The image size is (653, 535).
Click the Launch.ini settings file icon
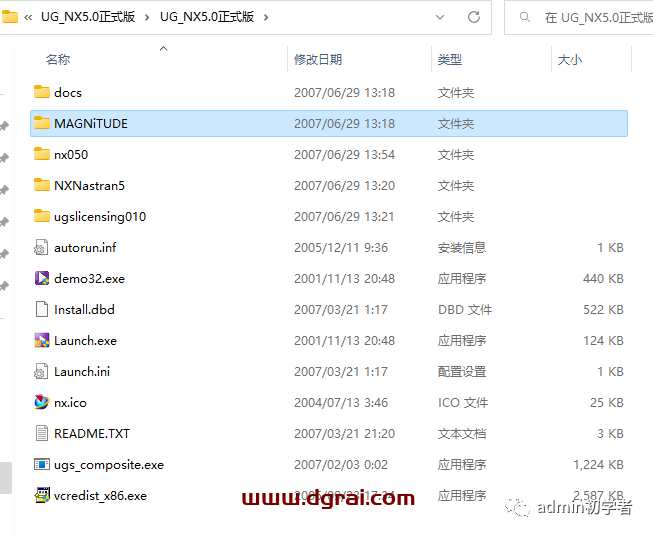(x=42, y=371)
